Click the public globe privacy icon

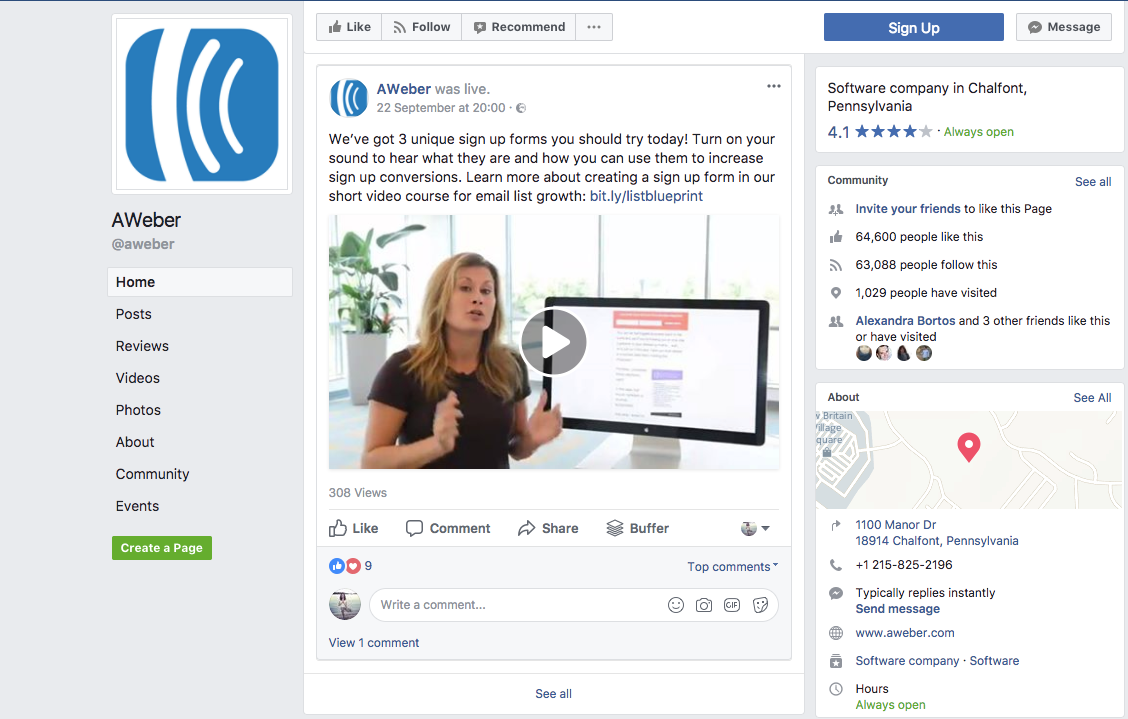[522, 108]
